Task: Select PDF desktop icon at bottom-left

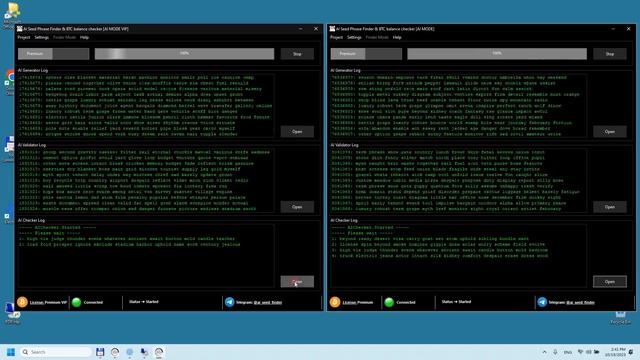Action: coord(11,313)
